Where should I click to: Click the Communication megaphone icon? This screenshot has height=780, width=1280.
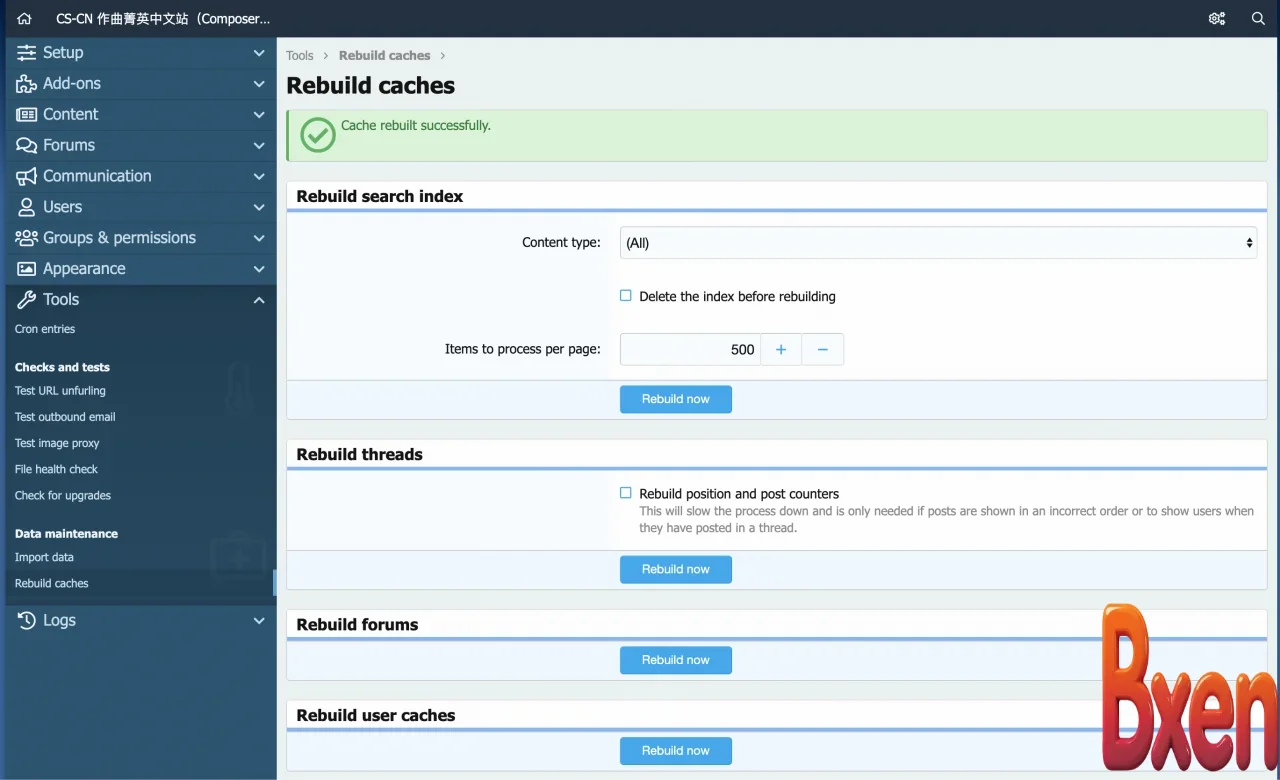tap(26, 177)
